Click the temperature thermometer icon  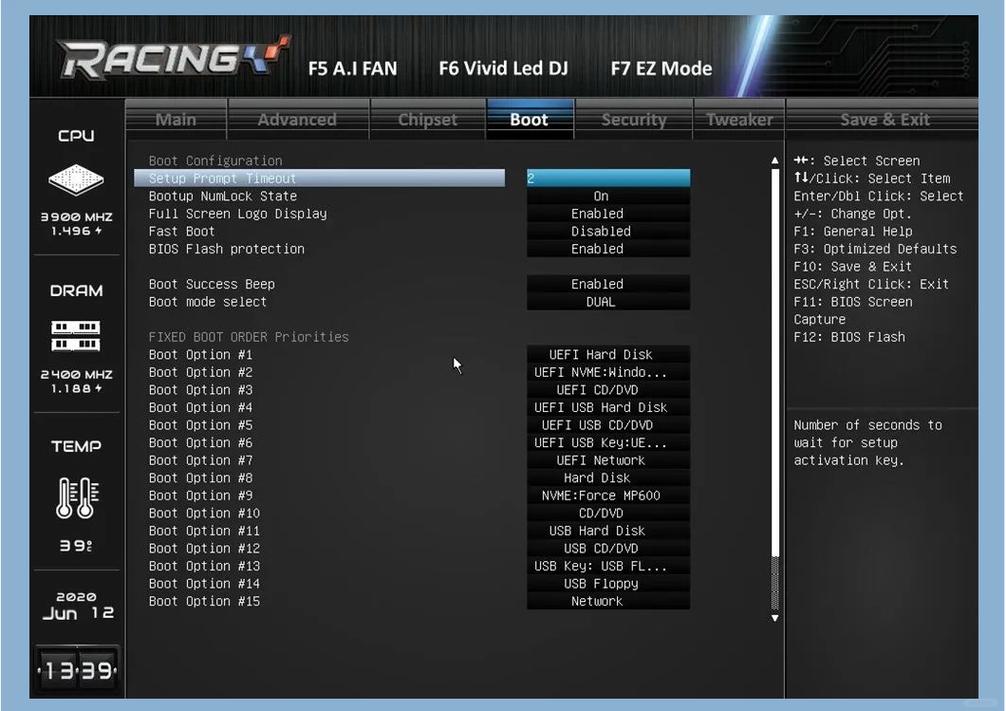76,497
